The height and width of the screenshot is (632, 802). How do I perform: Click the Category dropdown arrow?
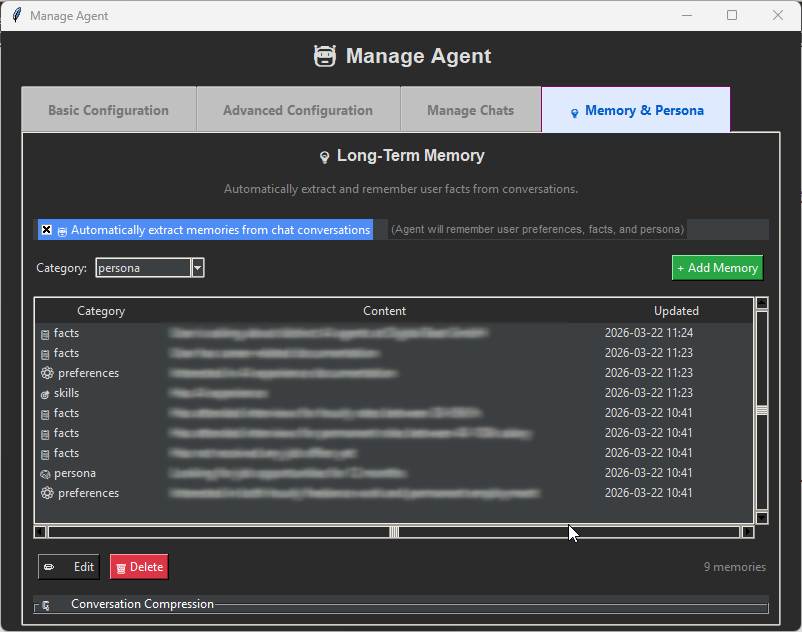[196, 267]
